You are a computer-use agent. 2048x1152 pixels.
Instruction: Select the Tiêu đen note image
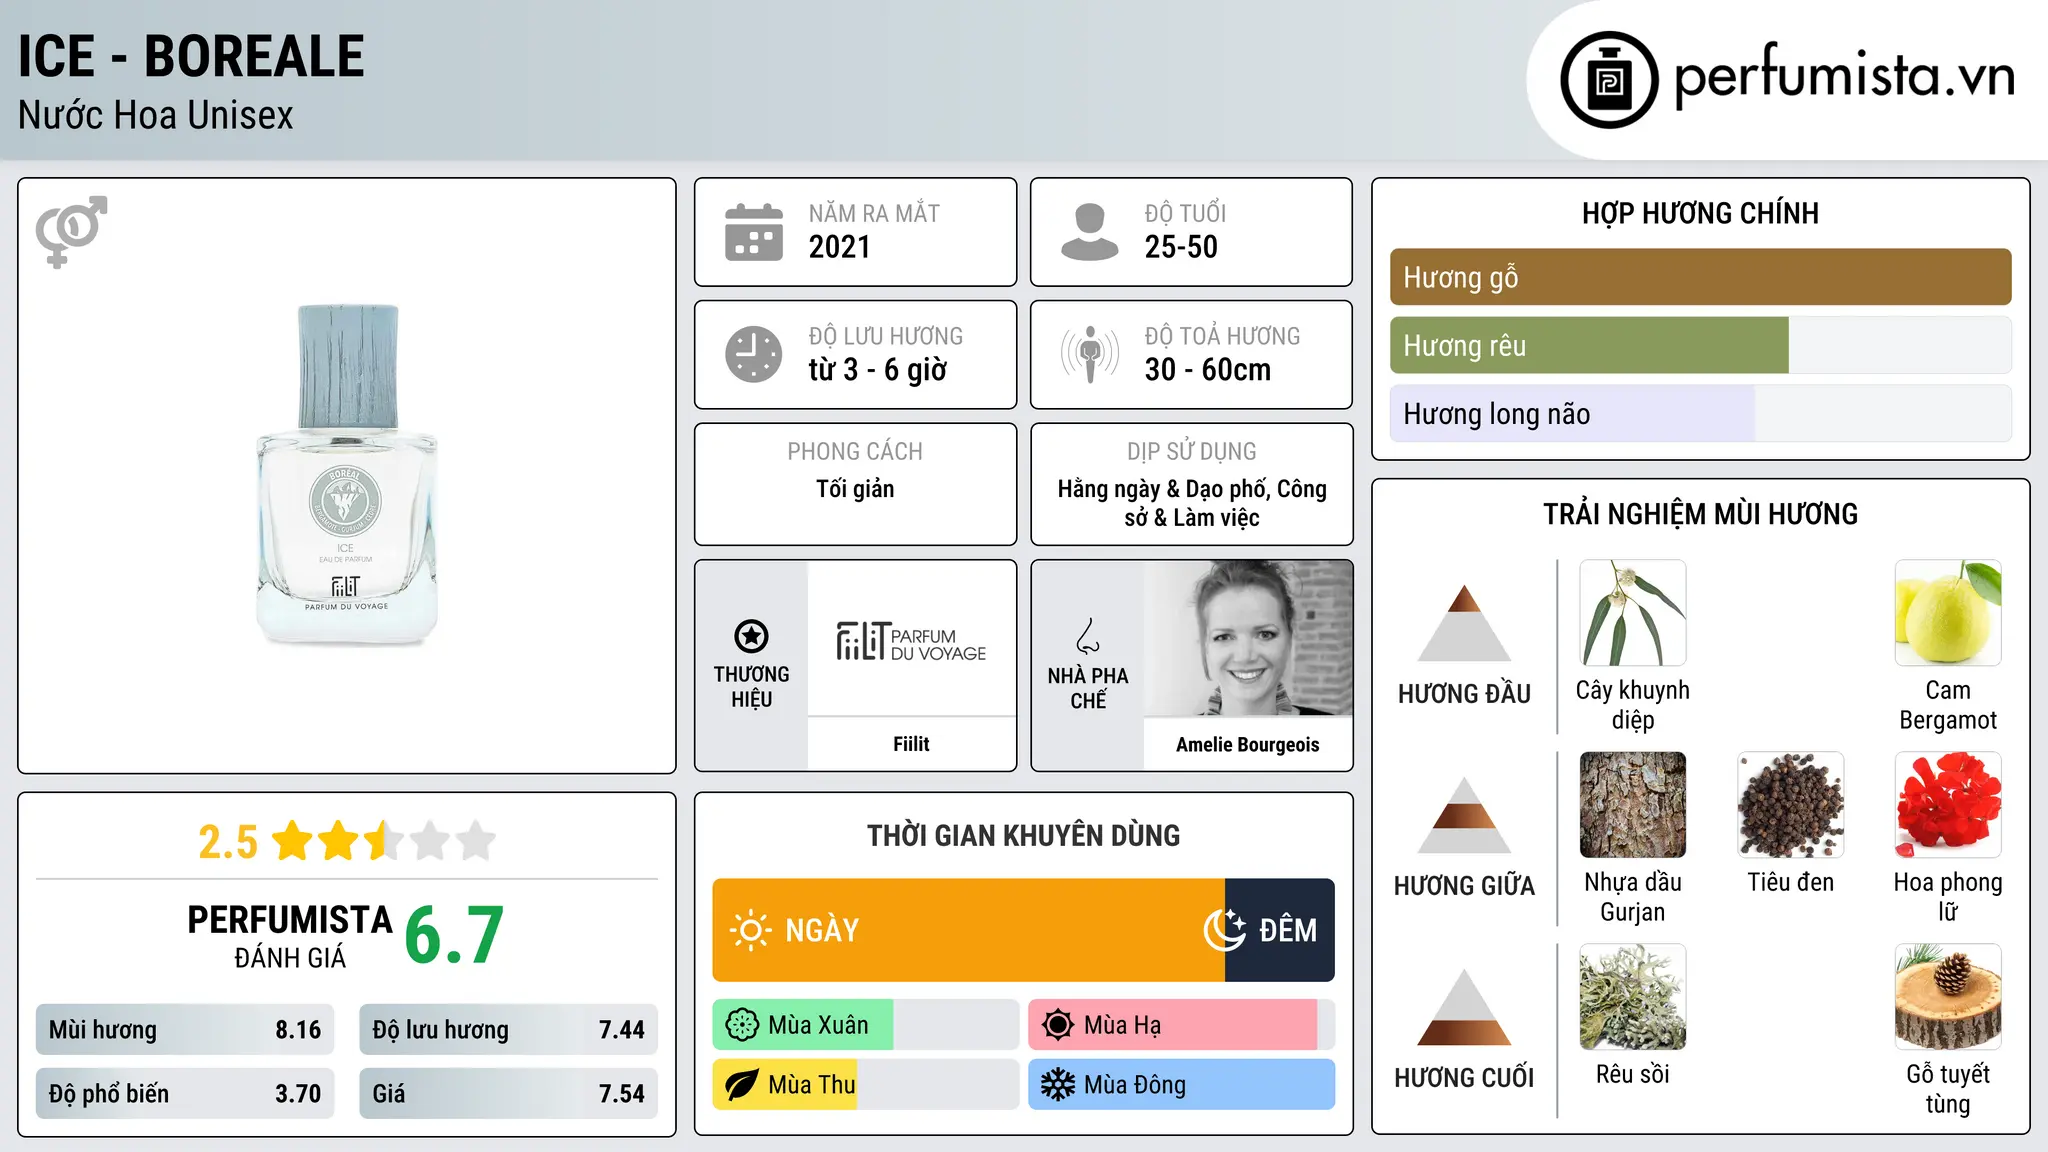[x=1791, y=805]
